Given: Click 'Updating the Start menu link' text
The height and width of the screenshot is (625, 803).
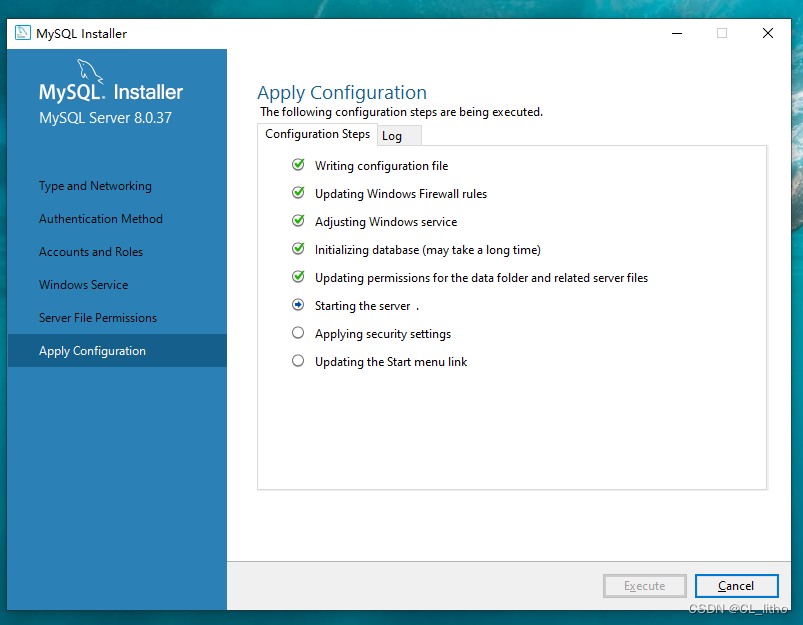Looking at the screenshot, I should coord(391,362).
